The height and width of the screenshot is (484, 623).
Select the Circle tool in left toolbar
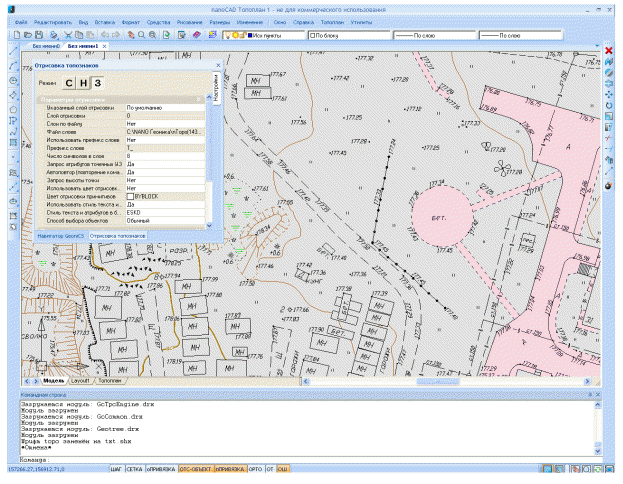pyautogui.click(x=14, y=81)
